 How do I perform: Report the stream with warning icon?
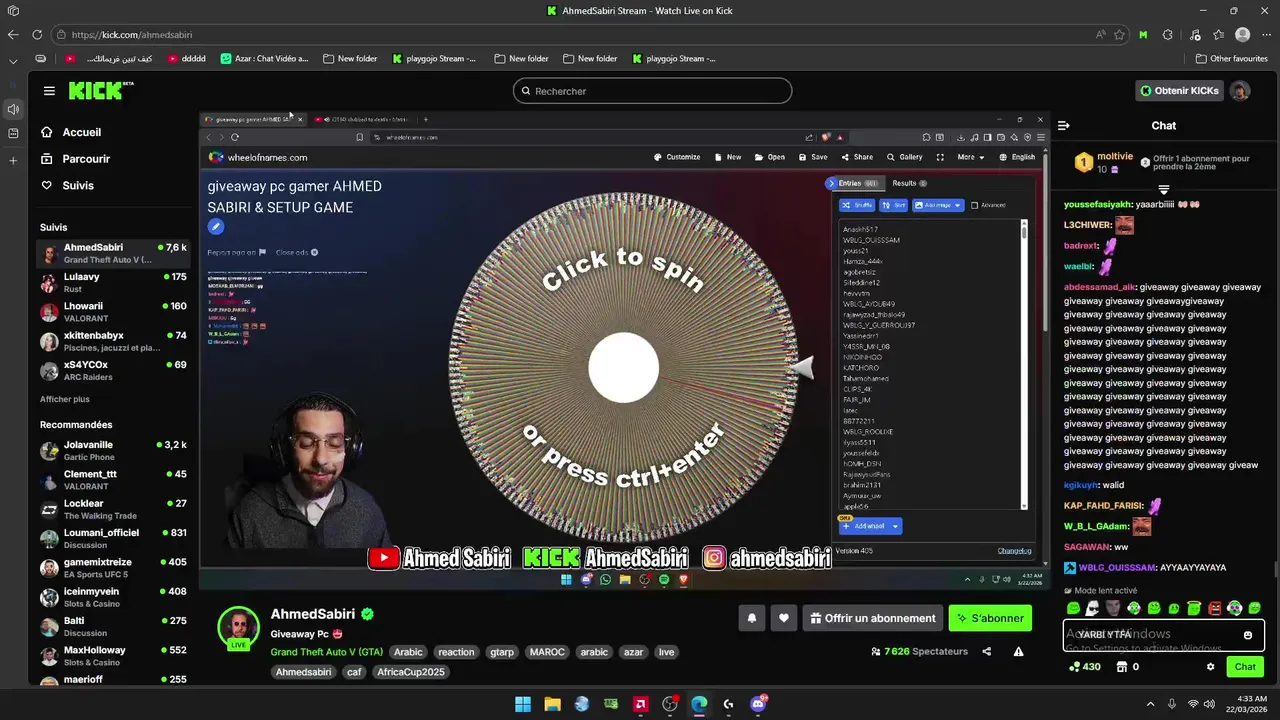1018,652
